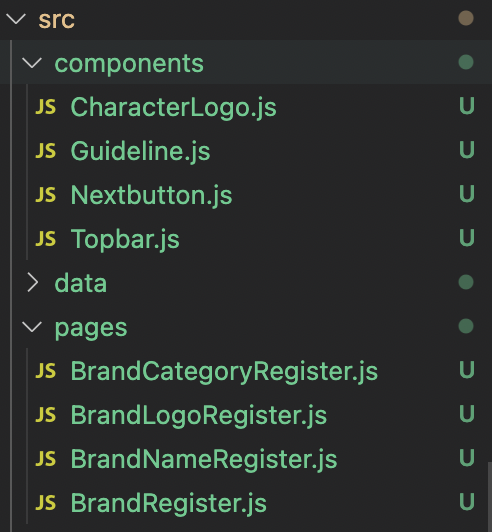Select the Guideline.js file
492x532 pixels.
tap(140, 151)
